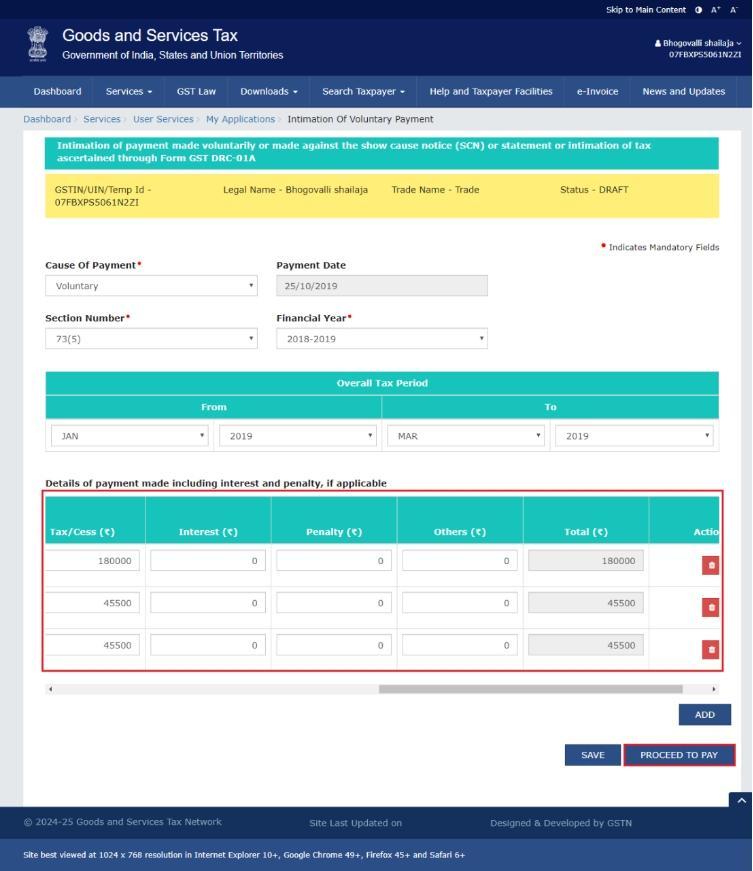
Task: Click the national emblem logo
Action: tap(38, 44)
